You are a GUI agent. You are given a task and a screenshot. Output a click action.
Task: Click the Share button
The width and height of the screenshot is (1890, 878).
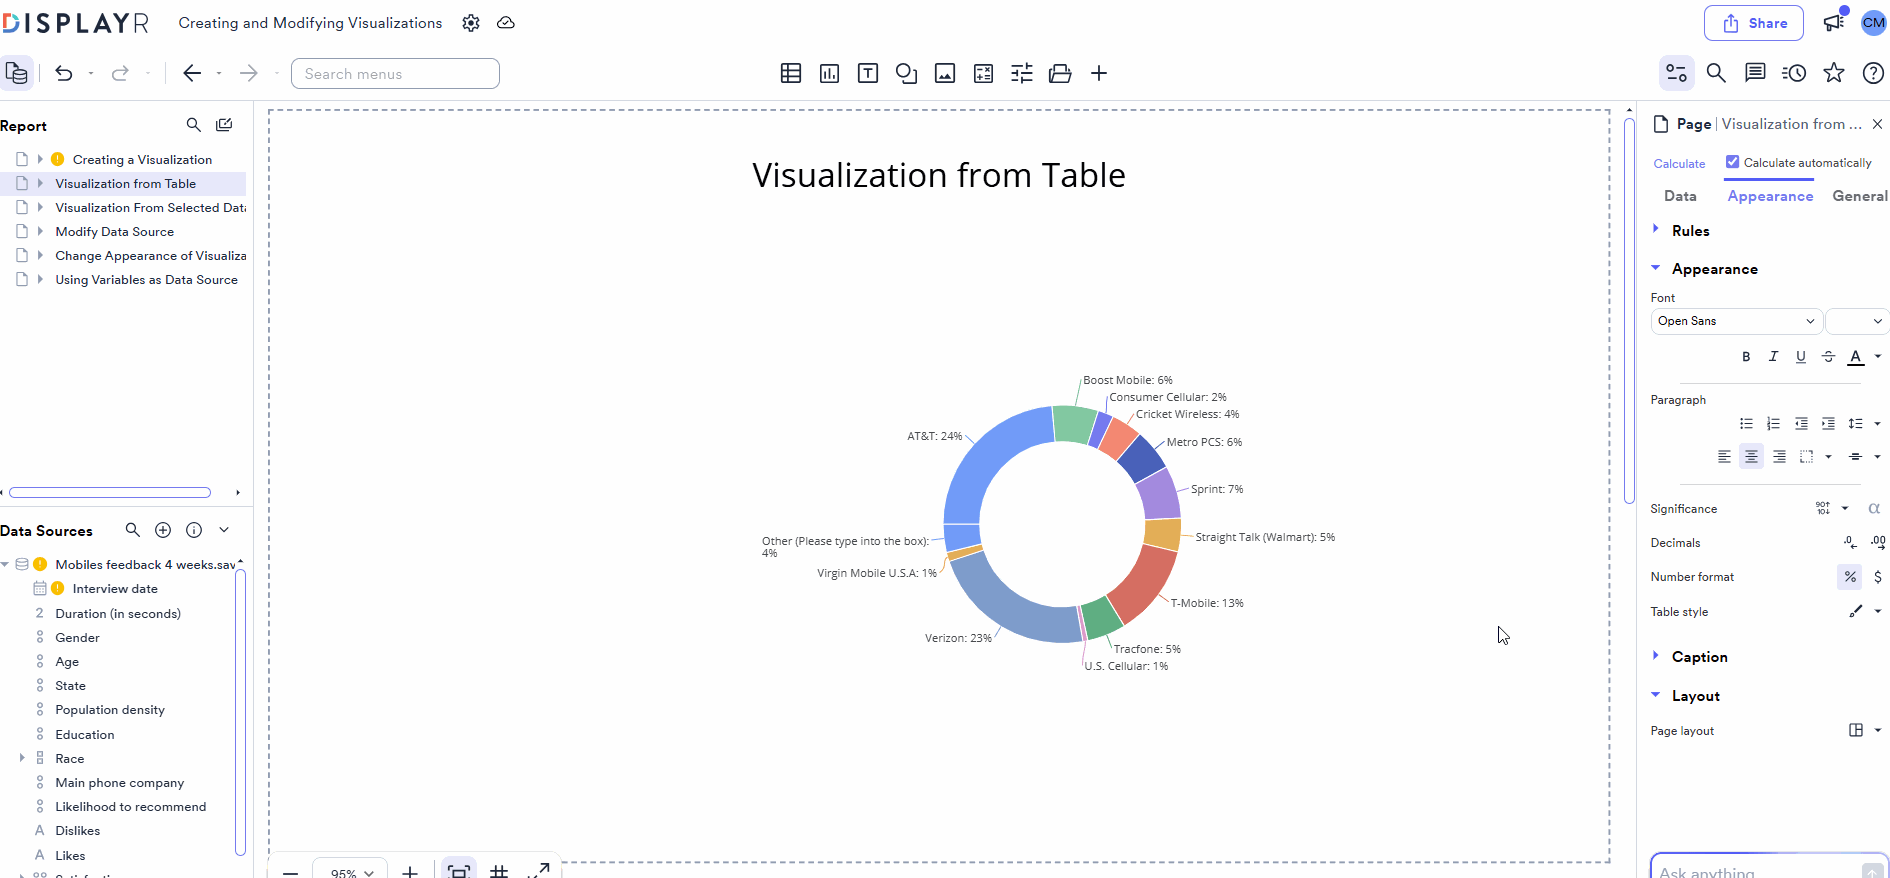click(1754, 23)
